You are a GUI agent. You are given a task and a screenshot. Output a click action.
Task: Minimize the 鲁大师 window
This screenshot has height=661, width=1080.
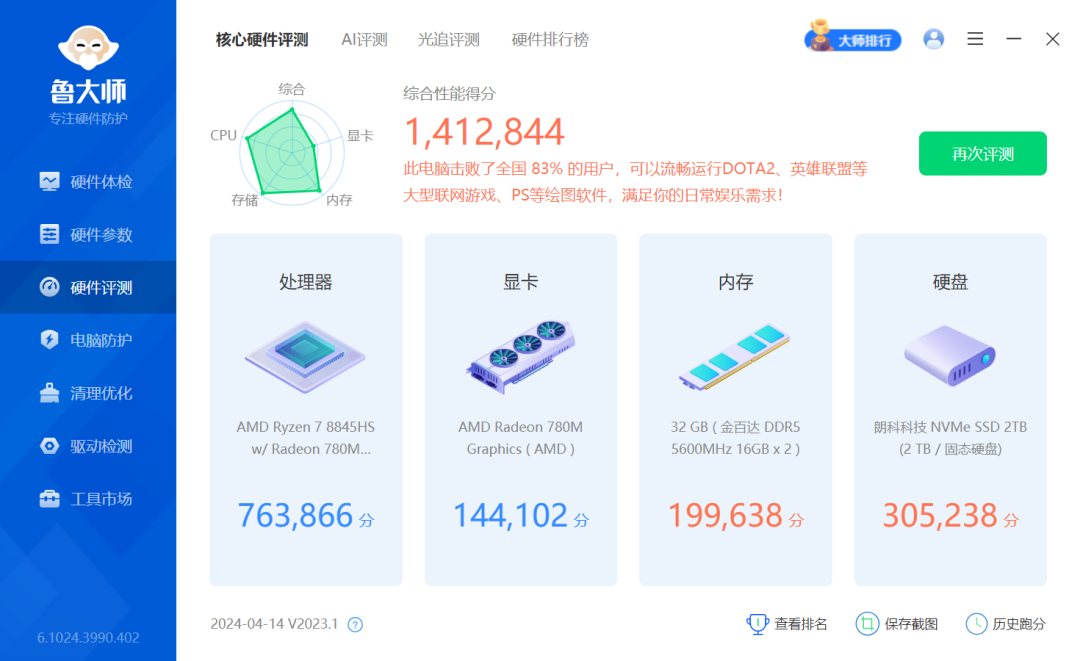tap(1013, 39)
